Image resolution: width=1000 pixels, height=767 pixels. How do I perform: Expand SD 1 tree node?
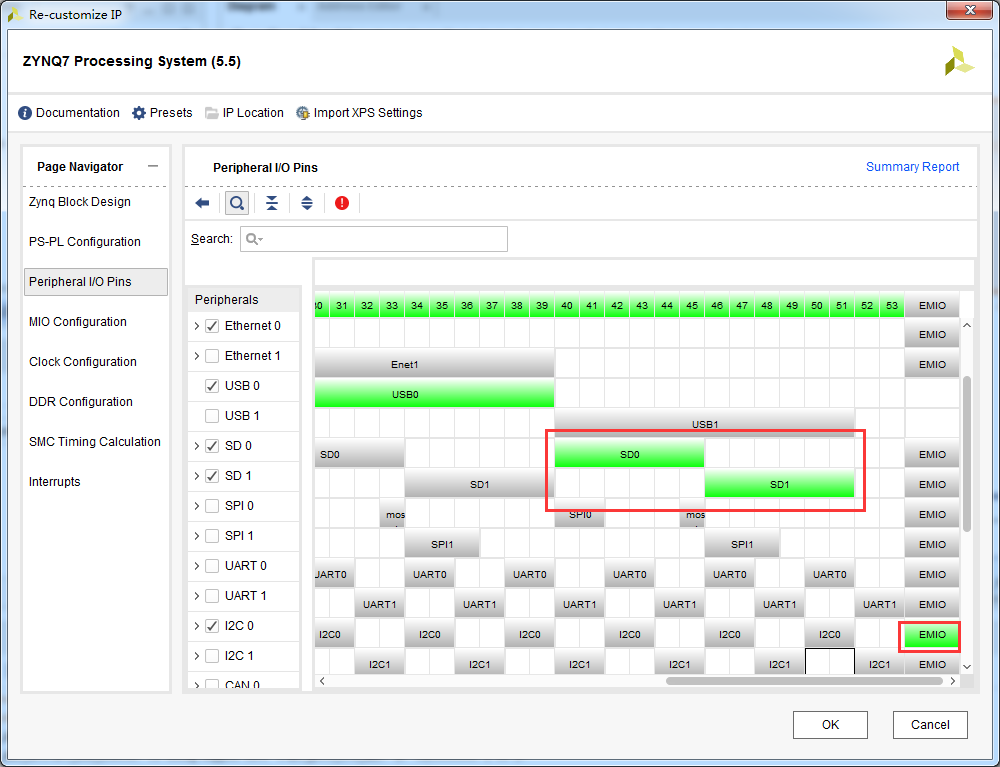pyautogui.click(x=196, y=476)
